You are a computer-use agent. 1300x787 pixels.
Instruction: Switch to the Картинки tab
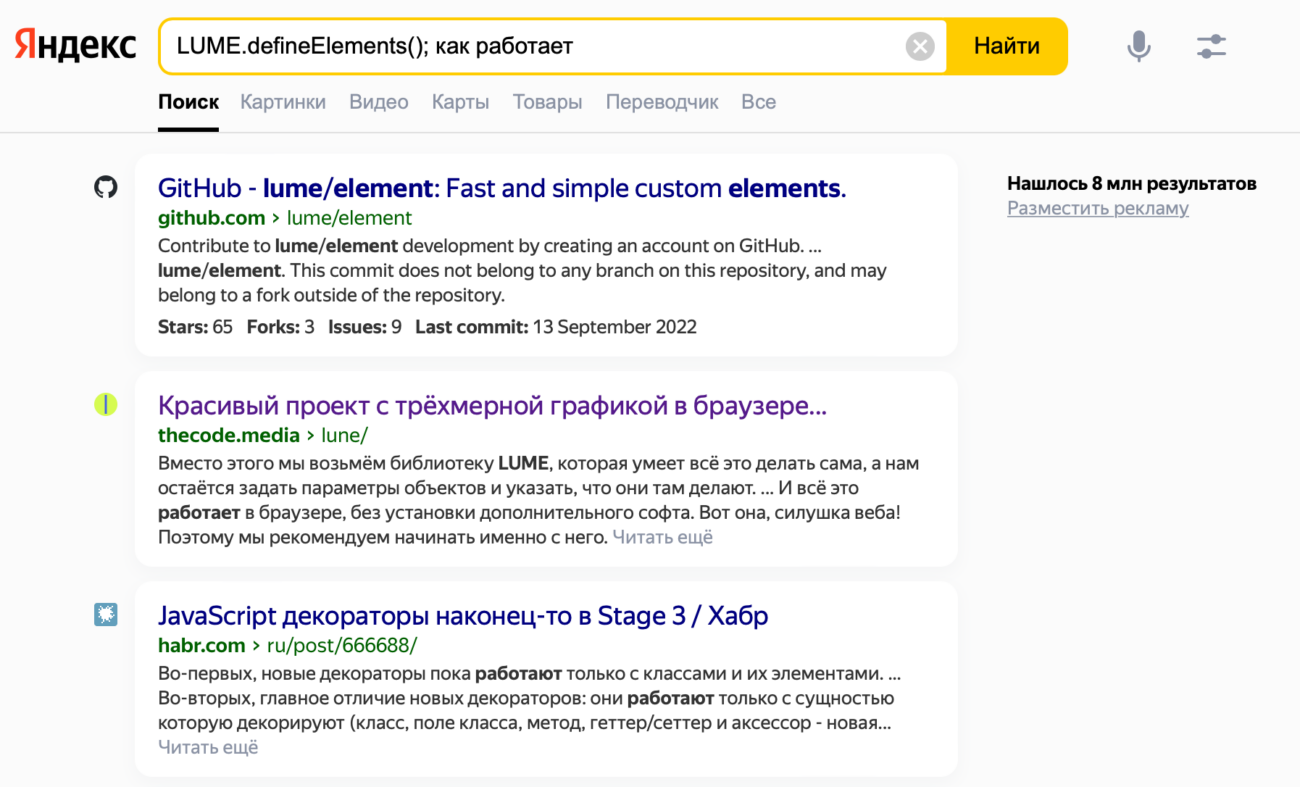click(283, 101)
